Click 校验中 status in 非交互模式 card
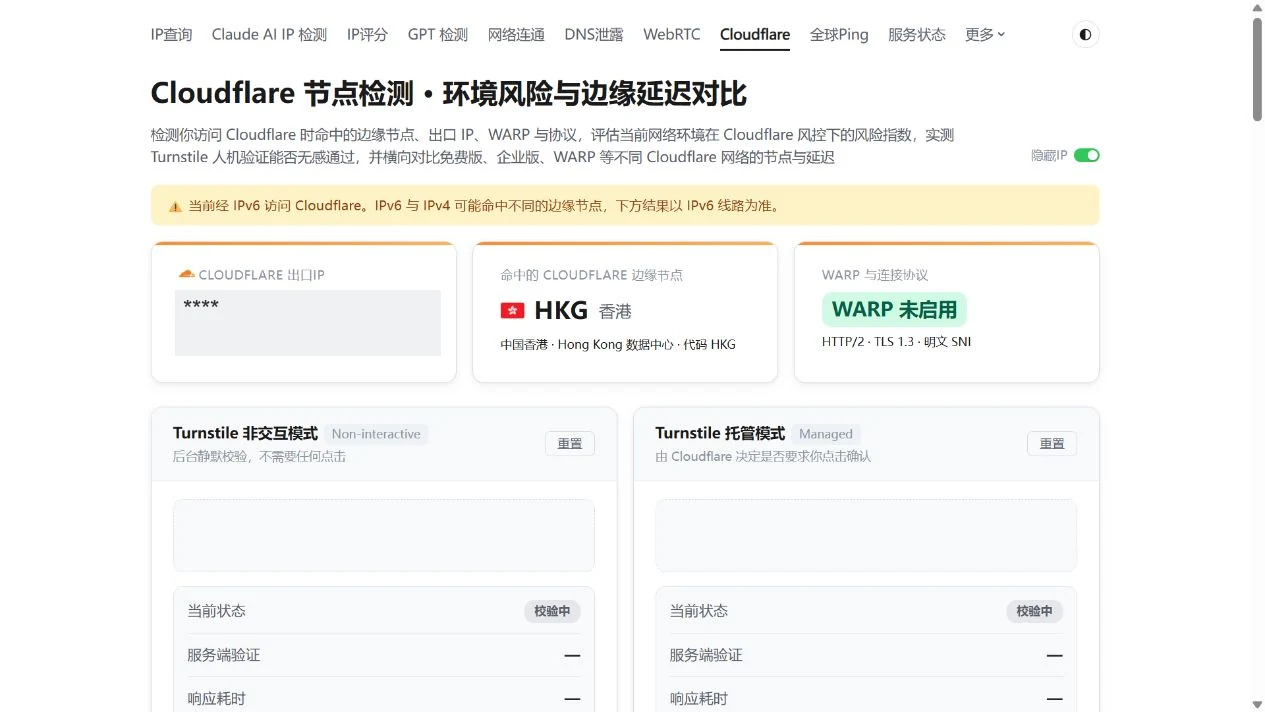 [x=552, y=611]
